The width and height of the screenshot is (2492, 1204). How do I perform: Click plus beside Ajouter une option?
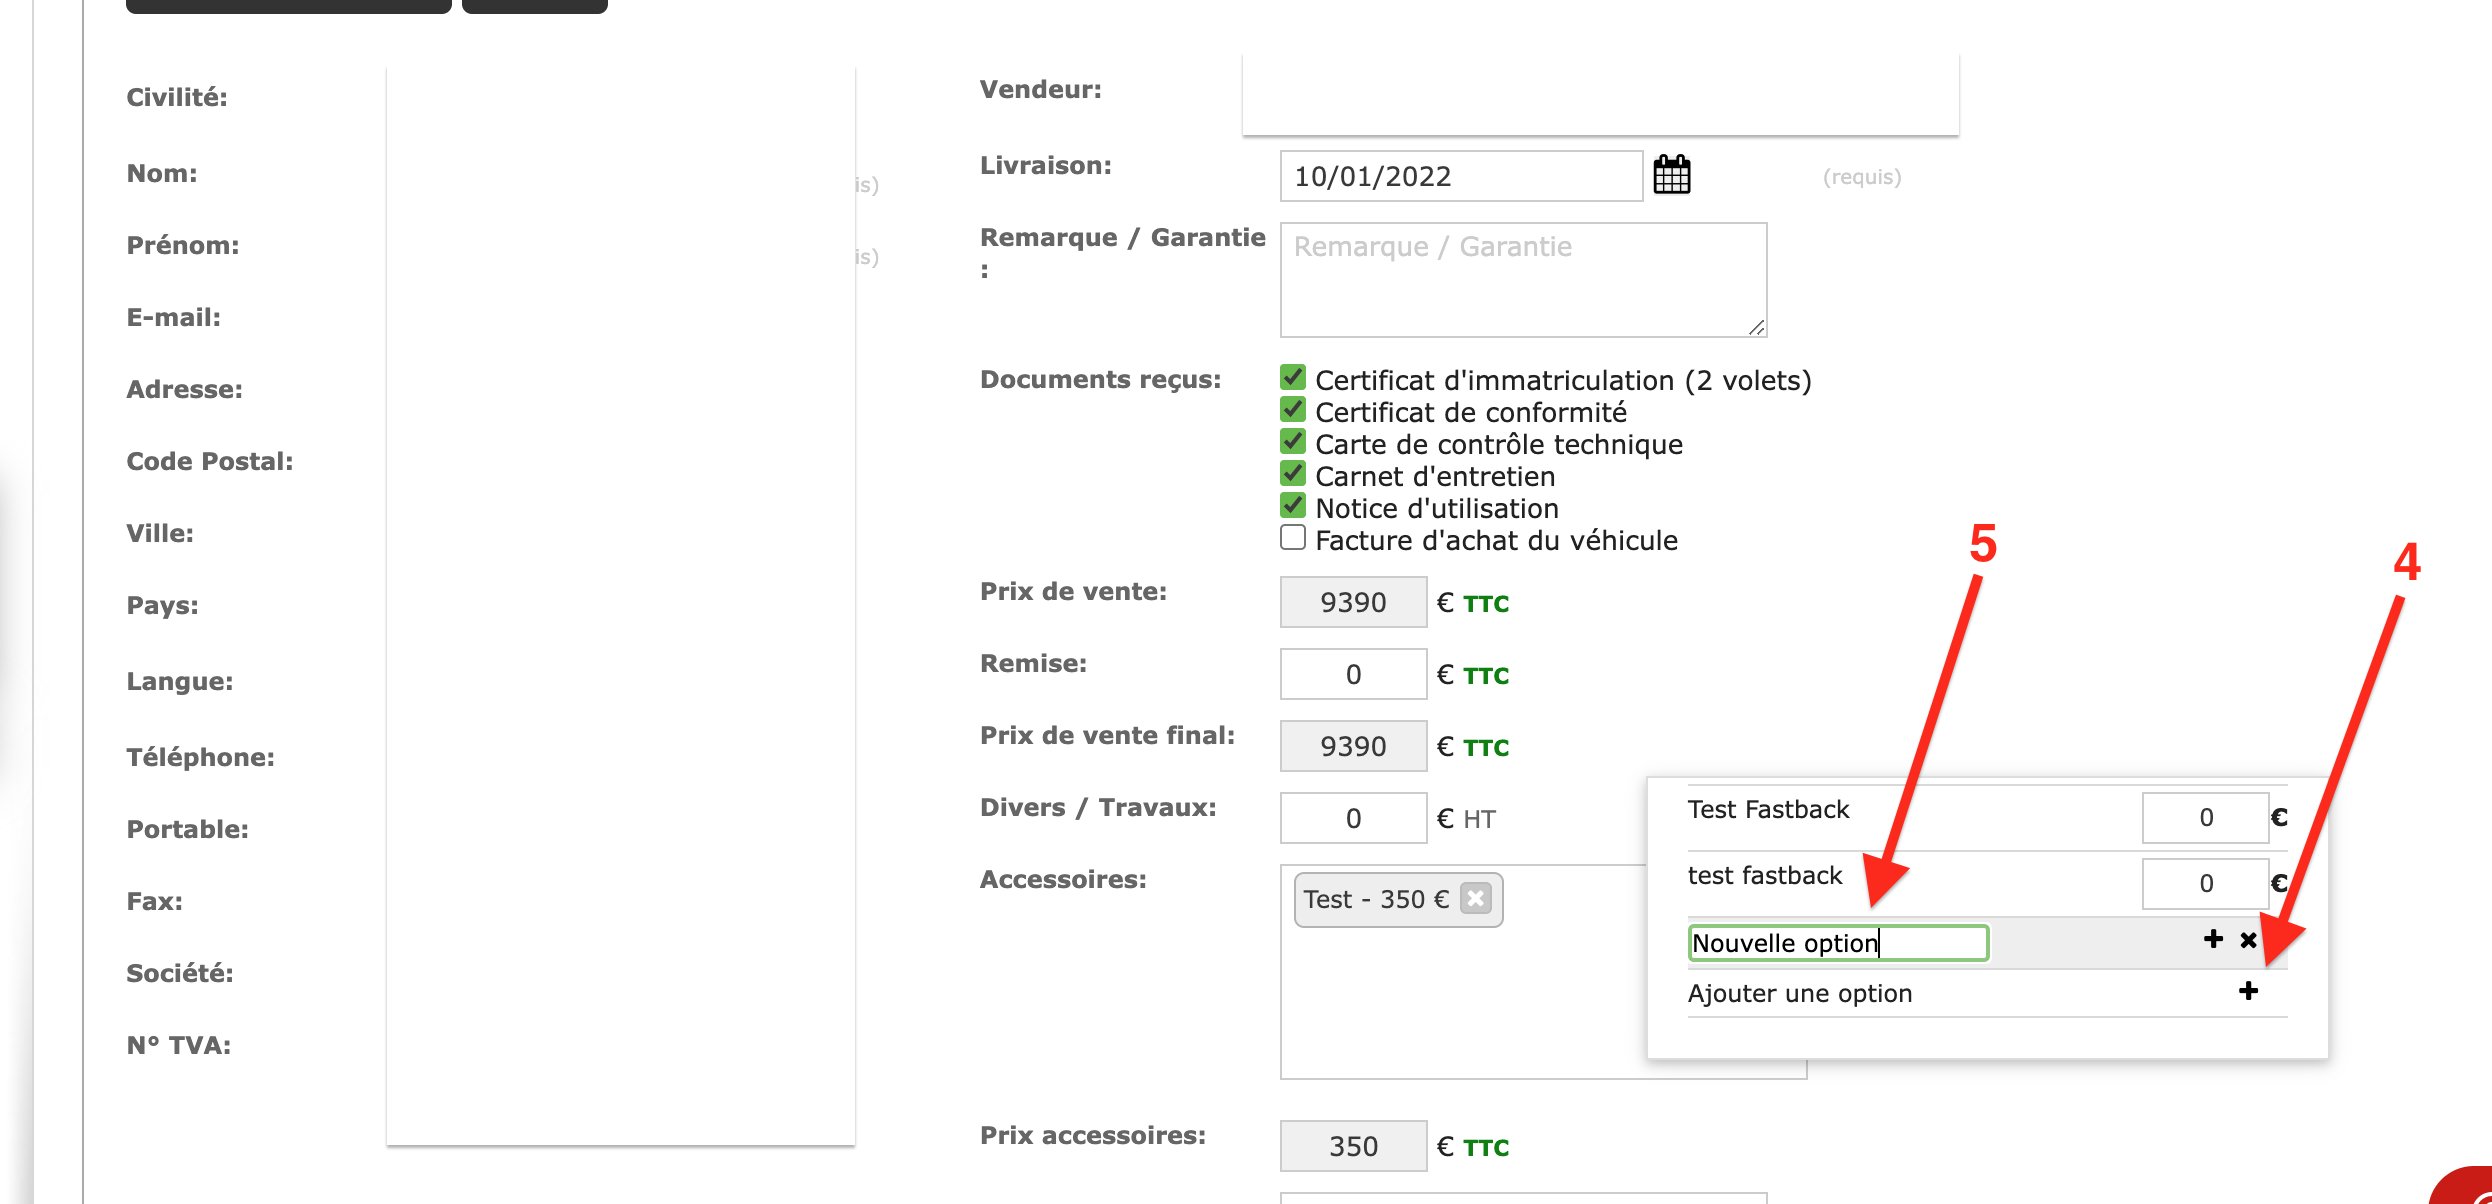2248,991
